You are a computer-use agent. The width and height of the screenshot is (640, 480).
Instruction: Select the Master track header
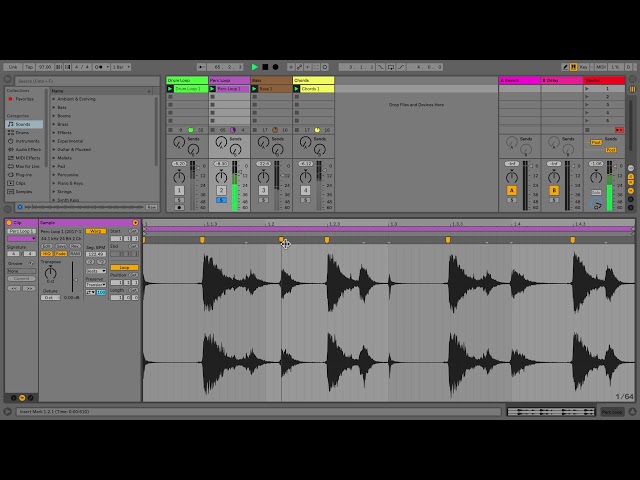pos(604,80)
